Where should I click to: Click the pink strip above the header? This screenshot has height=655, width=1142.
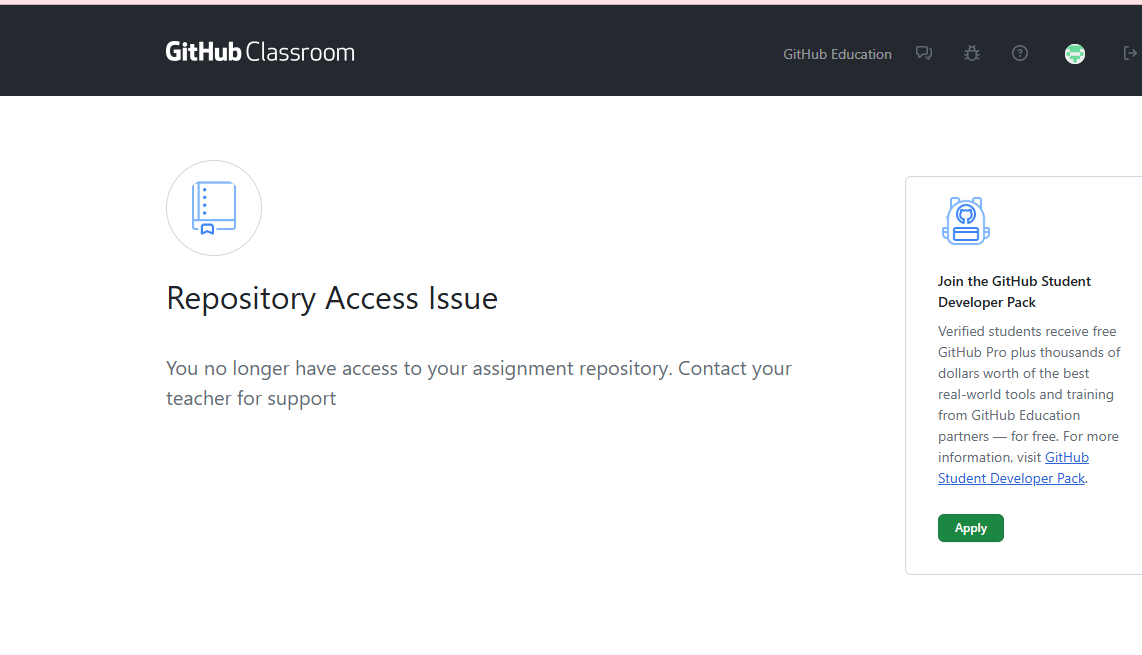(571, 2)
